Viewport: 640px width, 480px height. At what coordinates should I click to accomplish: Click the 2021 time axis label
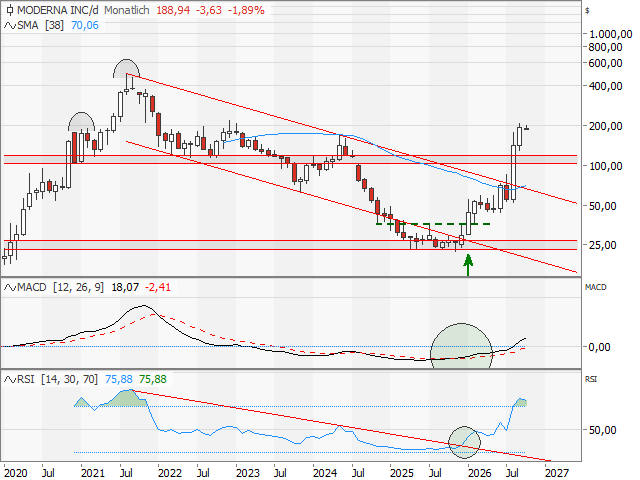point(93,473)
